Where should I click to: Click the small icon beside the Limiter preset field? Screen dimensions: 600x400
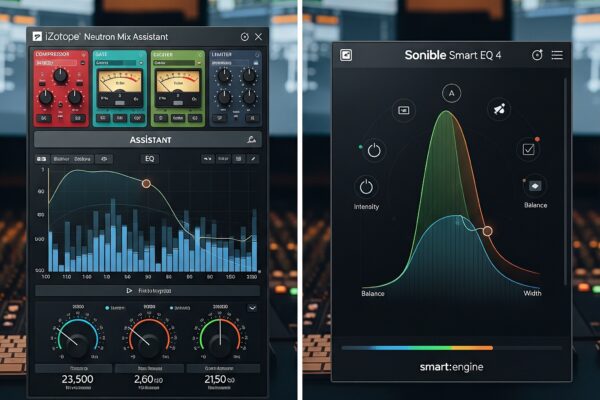click(x=256, y=63)
